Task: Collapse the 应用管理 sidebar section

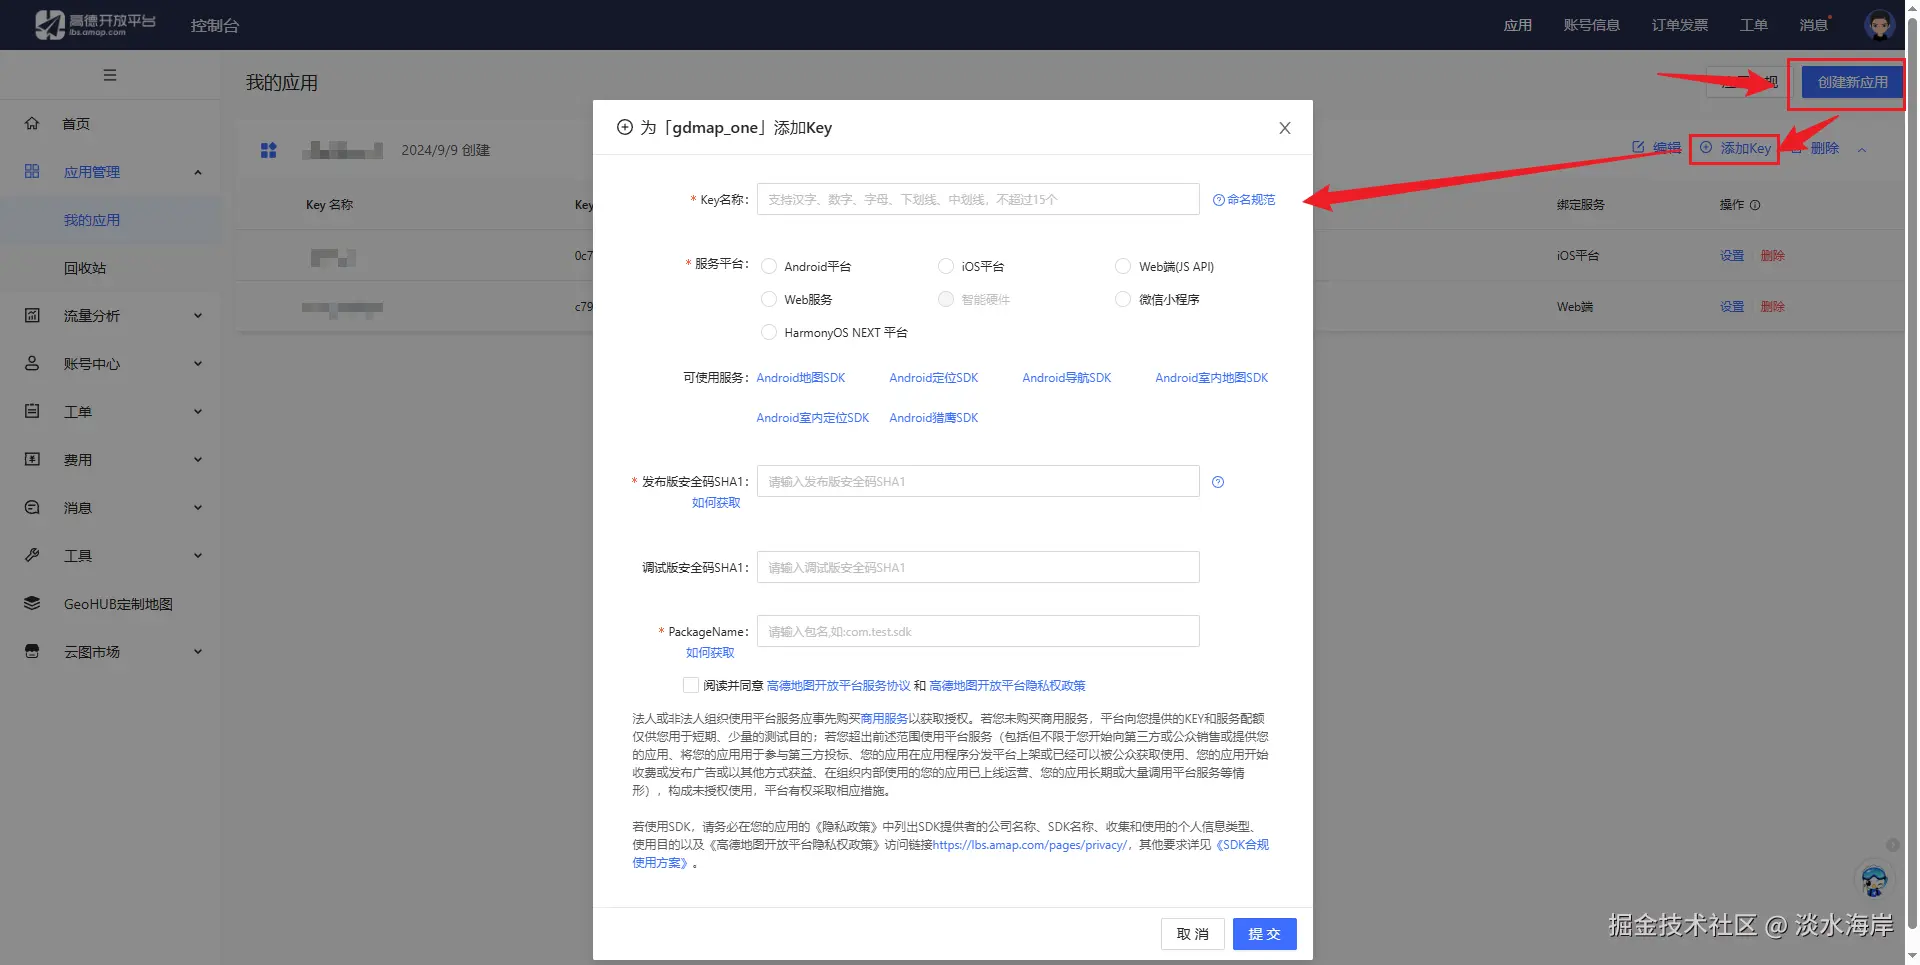Action: 198,172
